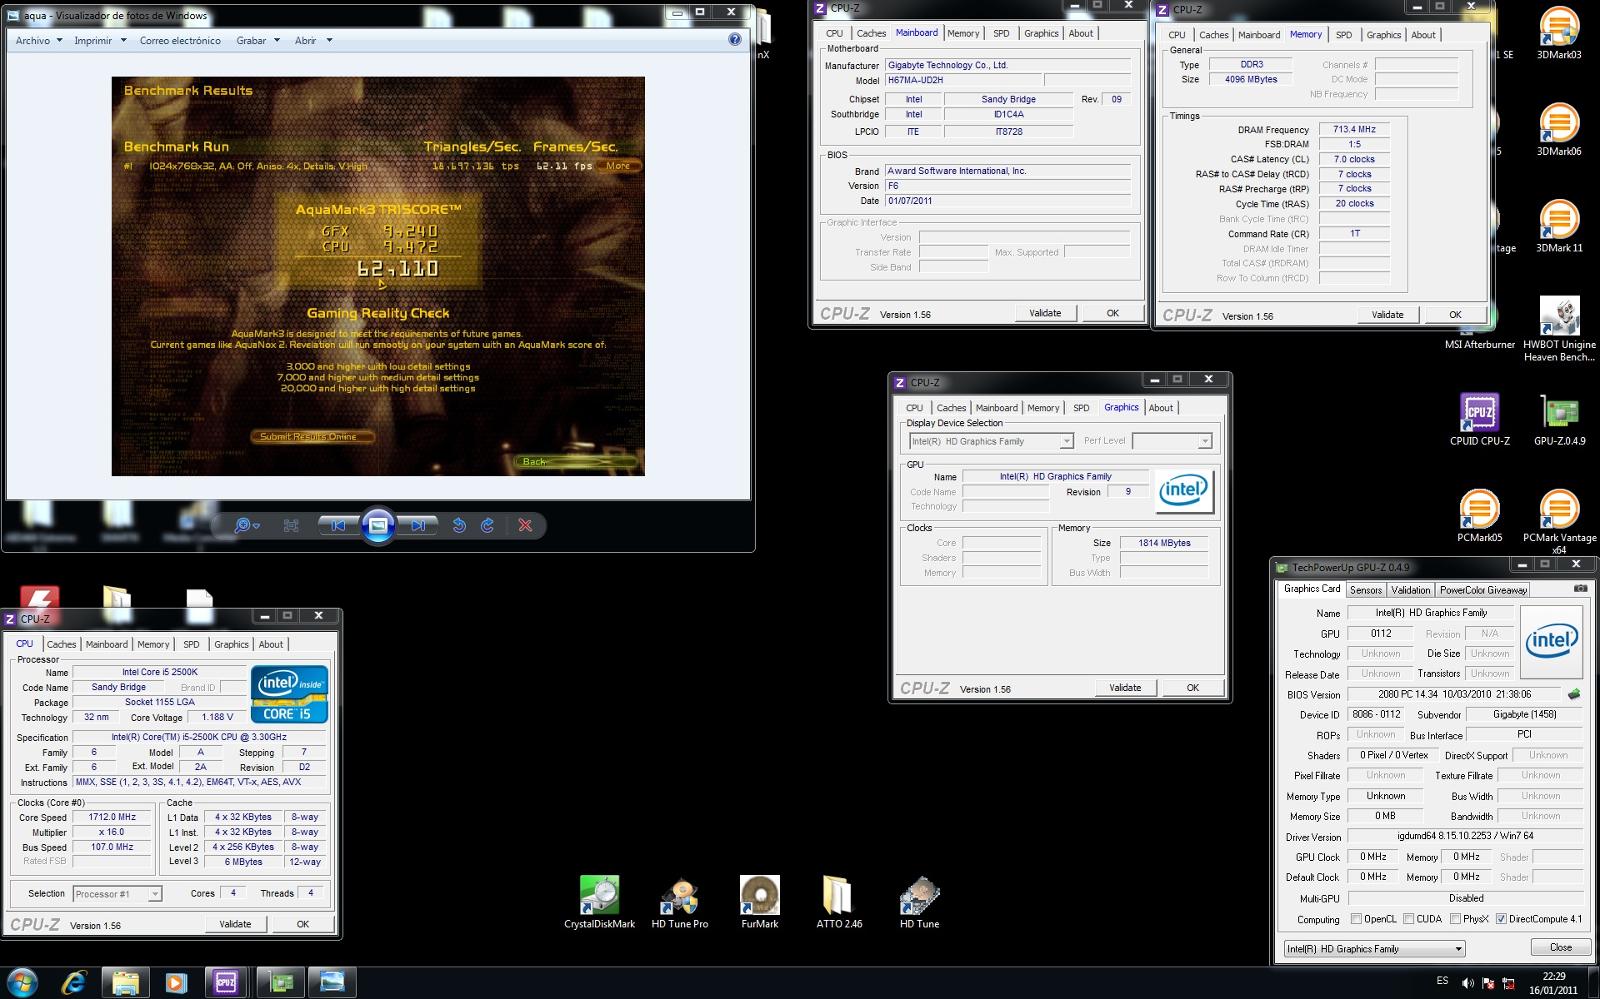Viewport: 1600px width, 999px height.
Task: Open Validation tab in GPU-Z
Action: click(x=1411, y=590)
